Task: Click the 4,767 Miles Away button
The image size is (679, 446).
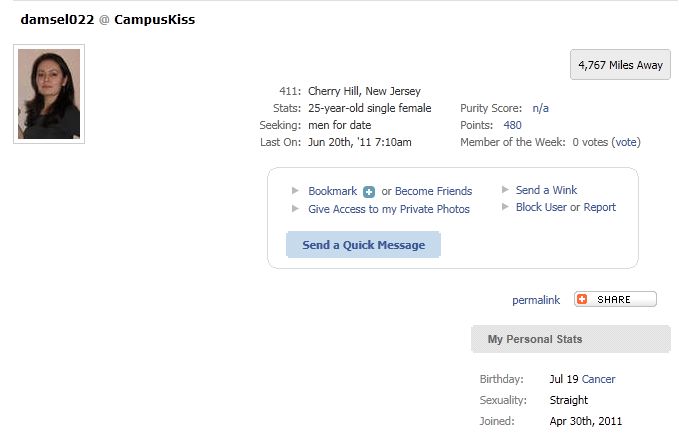Action: [x=620, y=65]
